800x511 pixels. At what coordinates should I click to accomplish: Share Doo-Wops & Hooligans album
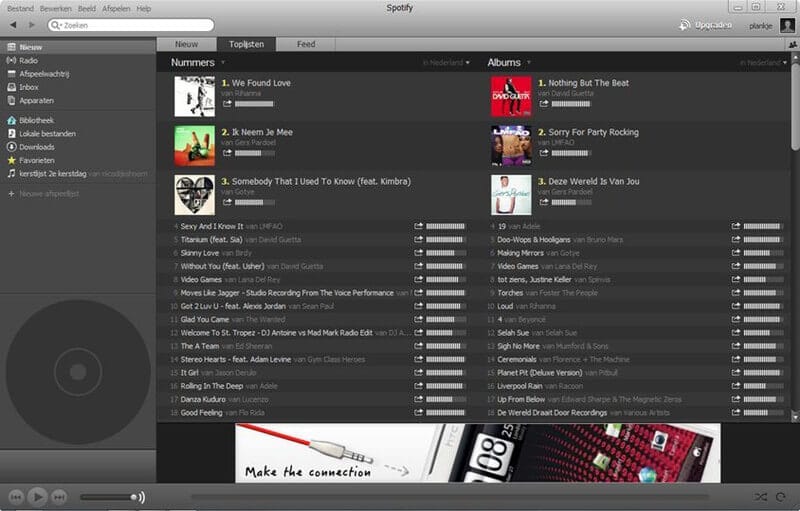(736, 239)
